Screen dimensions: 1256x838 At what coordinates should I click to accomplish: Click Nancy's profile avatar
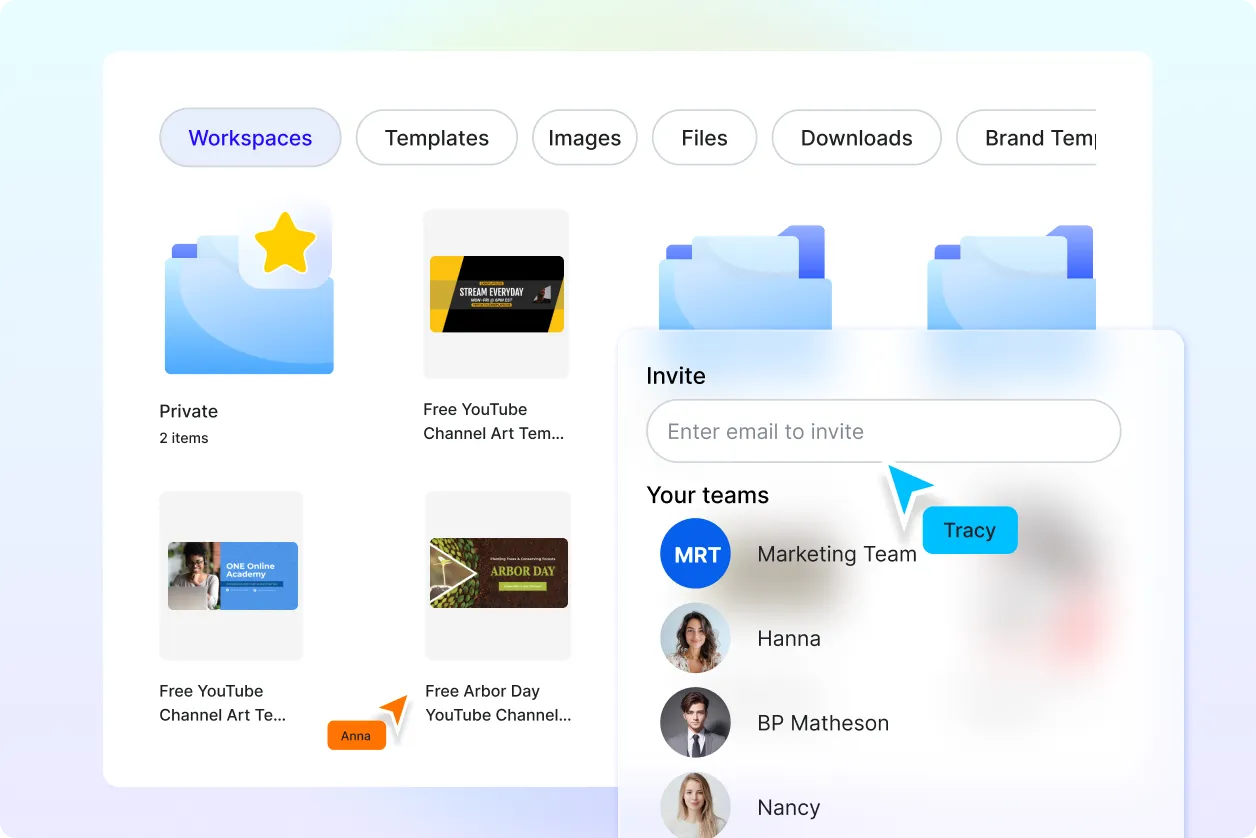click(695, 806)
